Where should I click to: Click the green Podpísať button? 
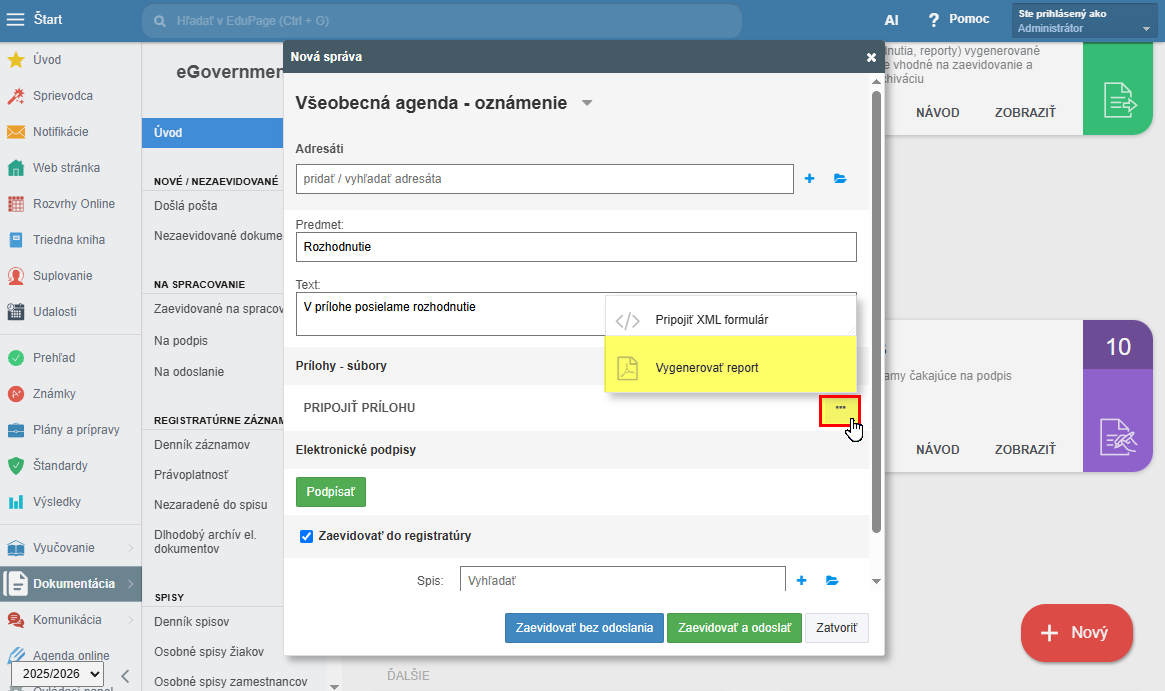tap(331, 491)
